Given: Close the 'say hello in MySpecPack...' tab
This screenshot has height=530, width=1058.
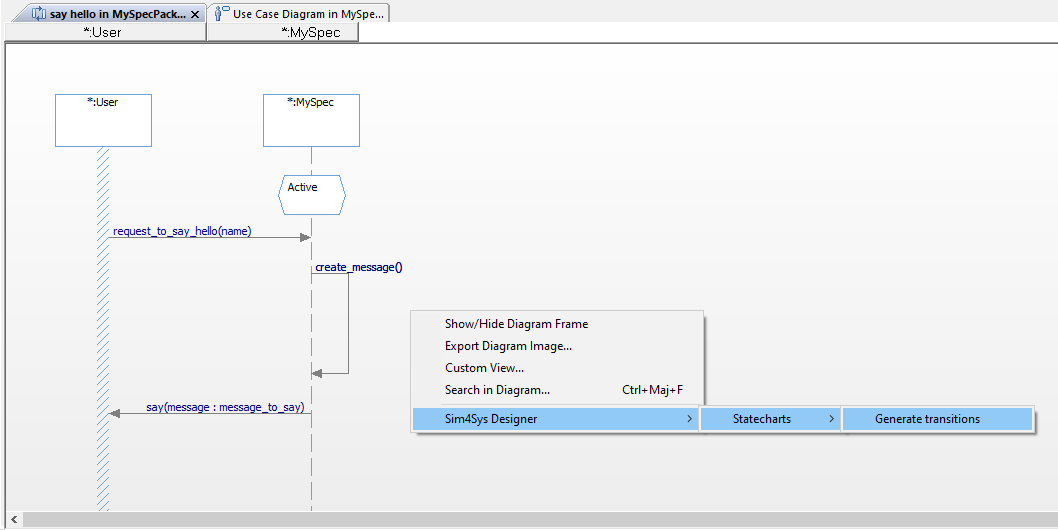Looking at the screenshot, I should pyautogui.click(x=195, y=14).
